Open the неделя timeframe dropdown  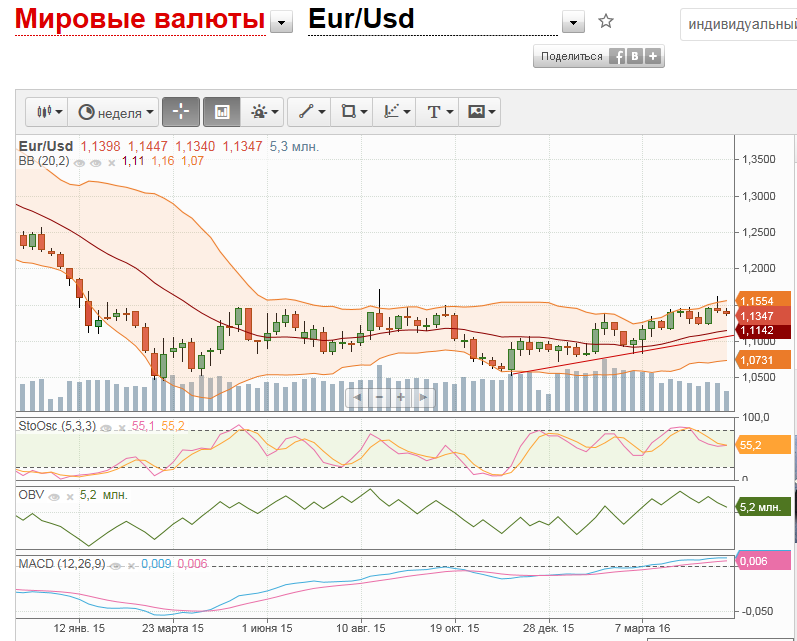click(x=118, y=112)
